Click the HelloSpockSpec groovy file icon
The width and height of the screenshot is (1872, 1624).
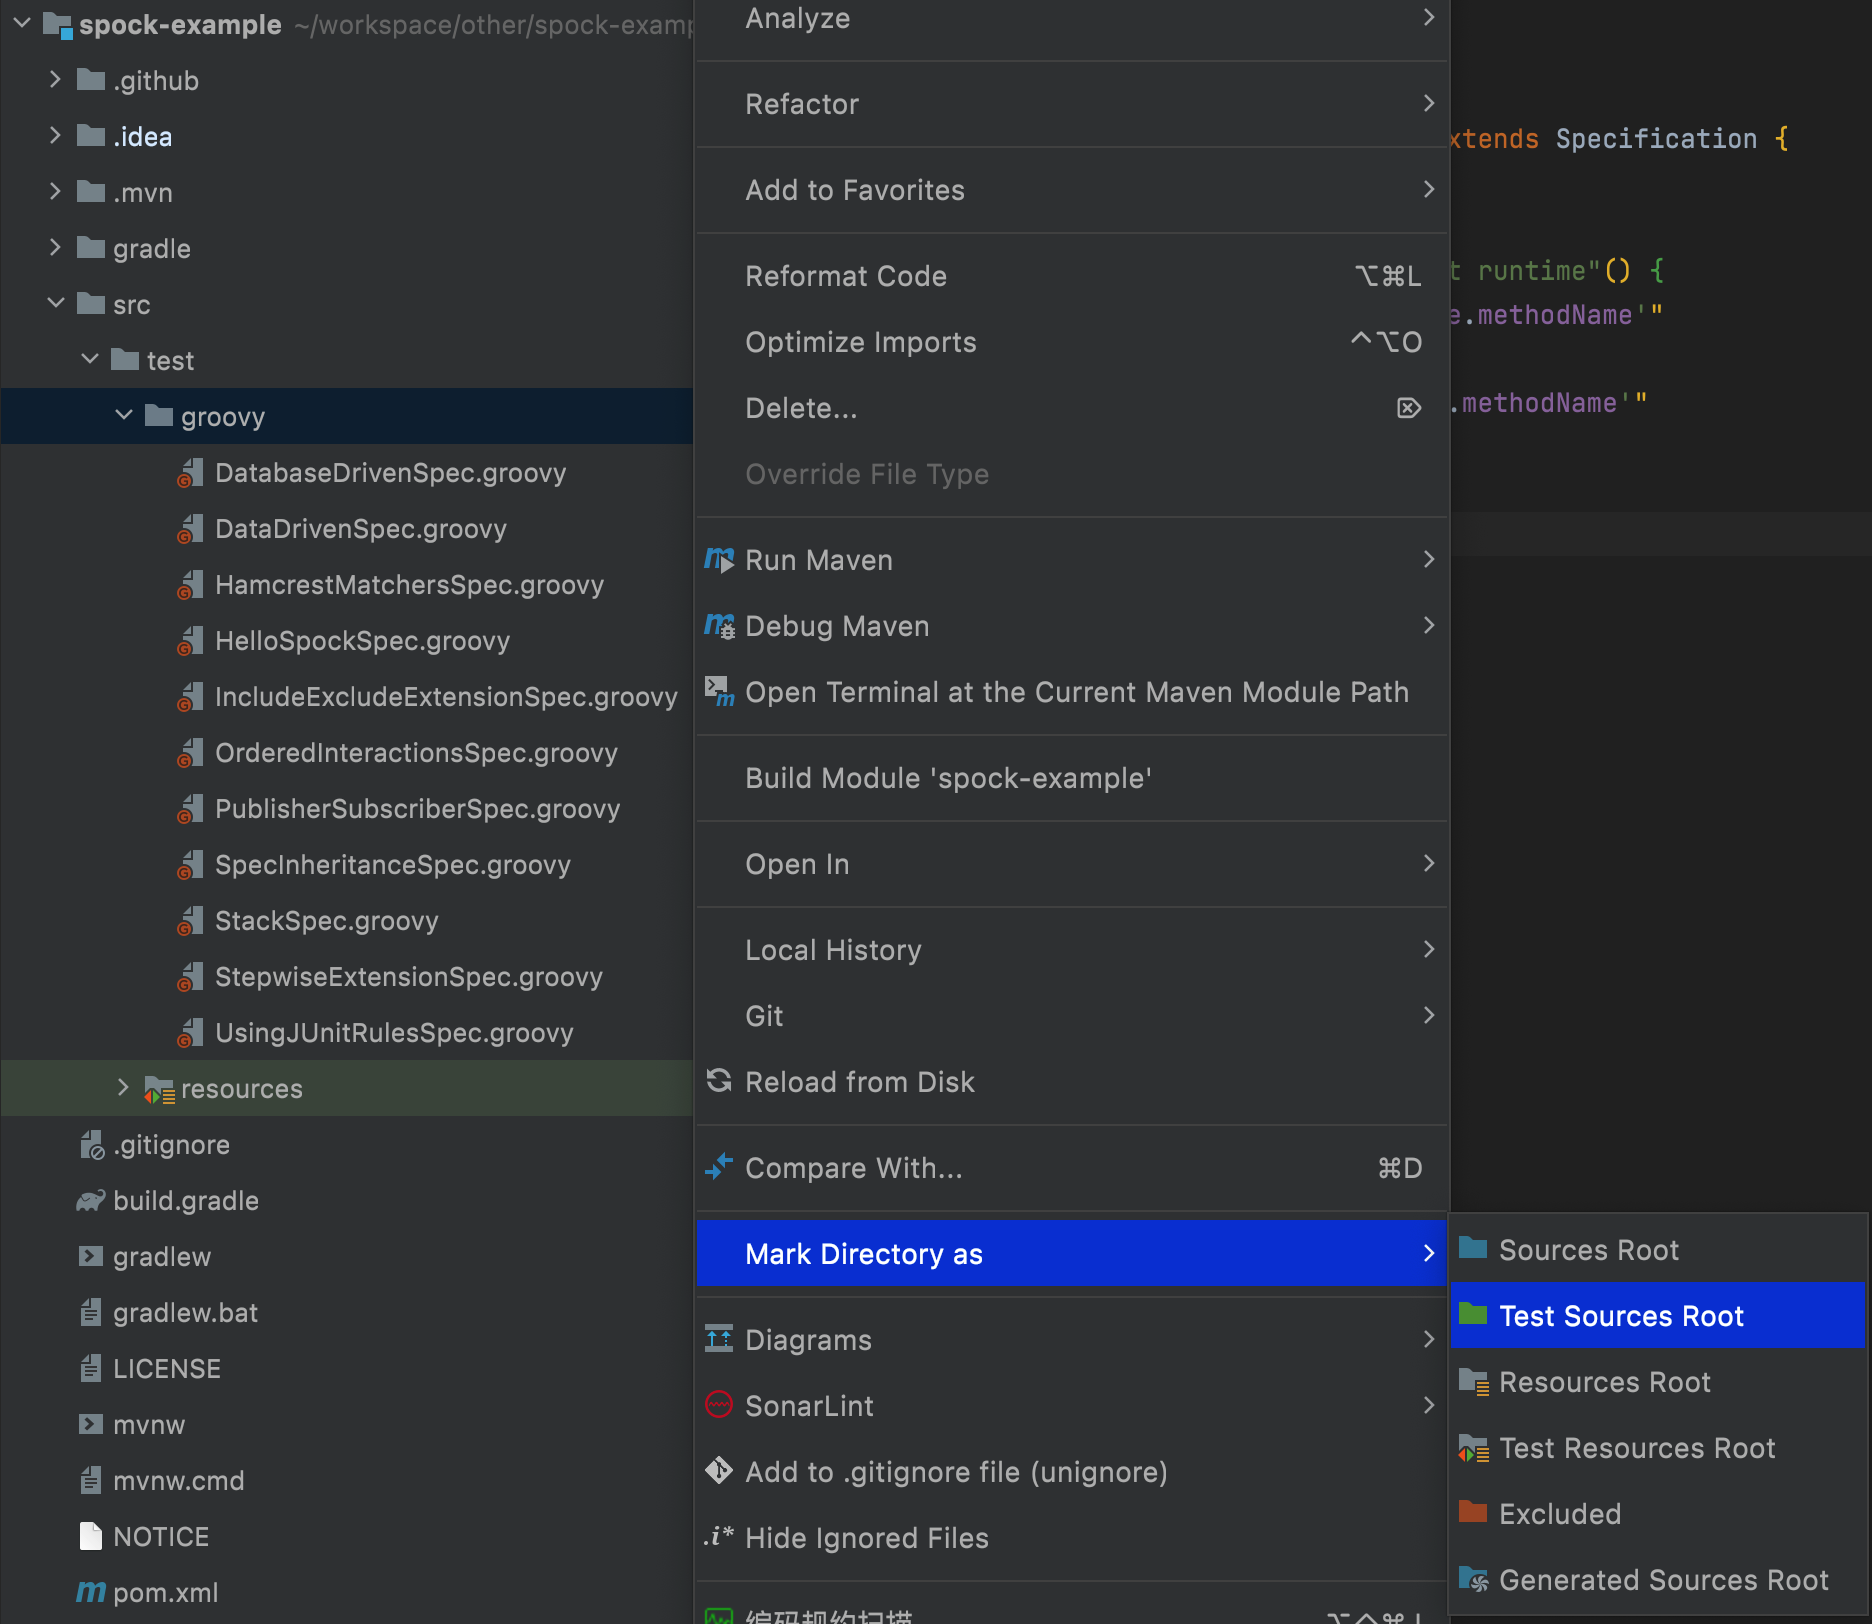tap(190, 641)
